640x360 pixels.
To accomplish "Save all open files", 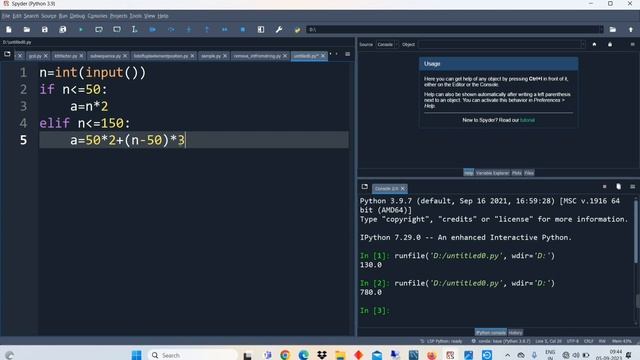I will tap(62, 29).
